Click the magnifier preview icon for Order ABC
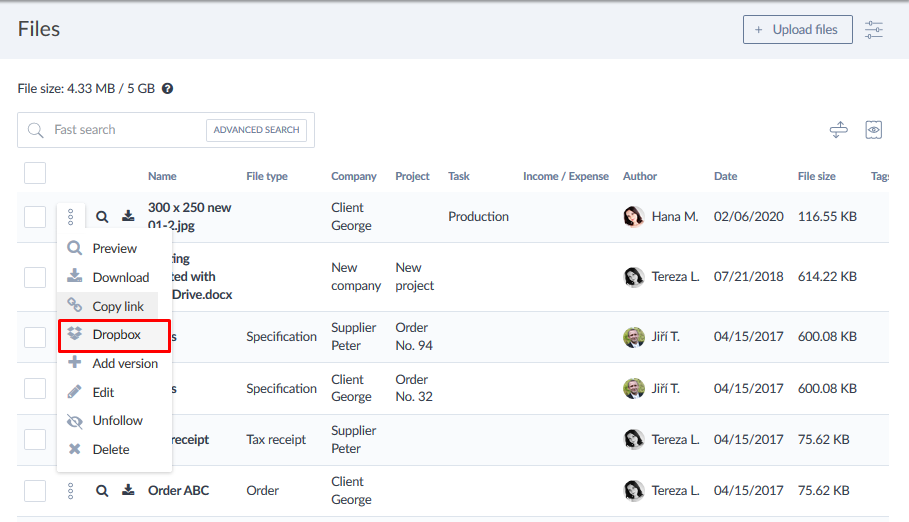The width and height of the screenshot is (909, 522). point(102,490)
